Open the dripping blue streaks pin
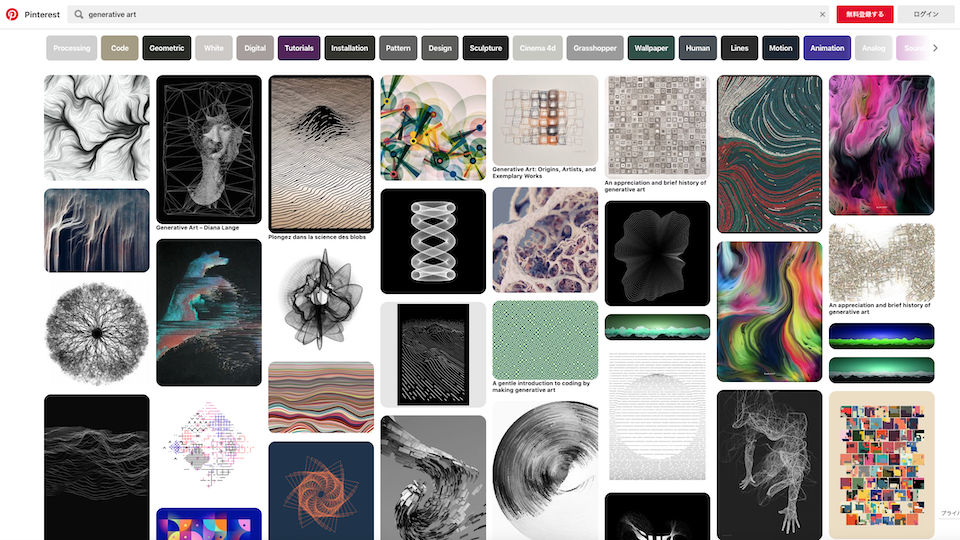The height and width of the screenshot is (540, 960). [x=97, y=230]
